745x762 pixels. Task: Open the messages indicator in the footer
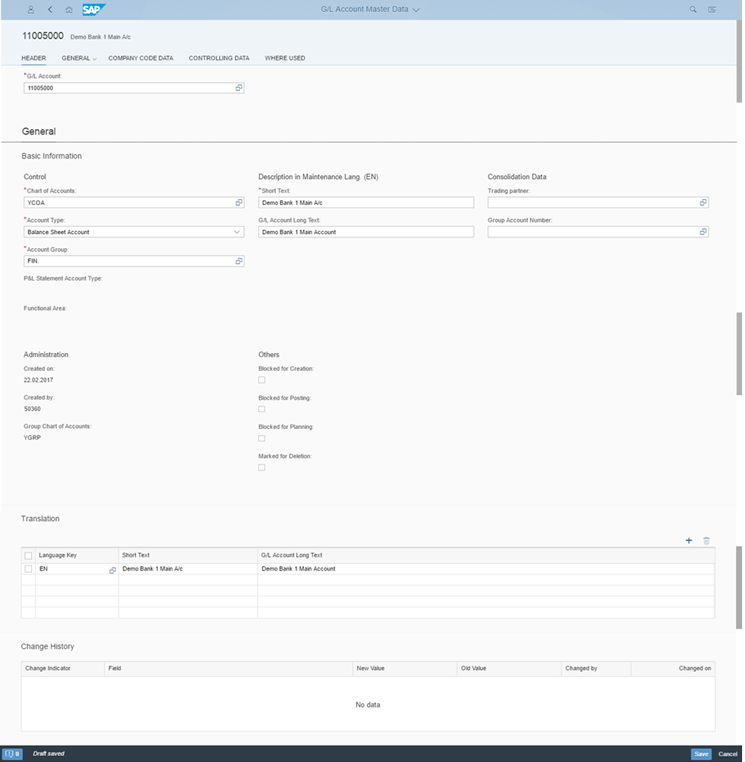[12, 753]
